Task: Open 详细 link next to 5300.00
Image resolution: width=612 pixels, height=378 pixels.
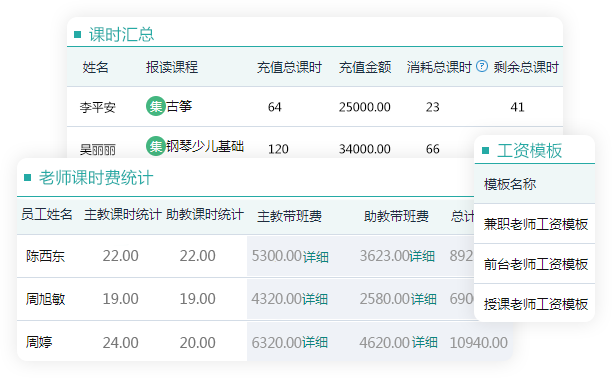Action: 315,257
